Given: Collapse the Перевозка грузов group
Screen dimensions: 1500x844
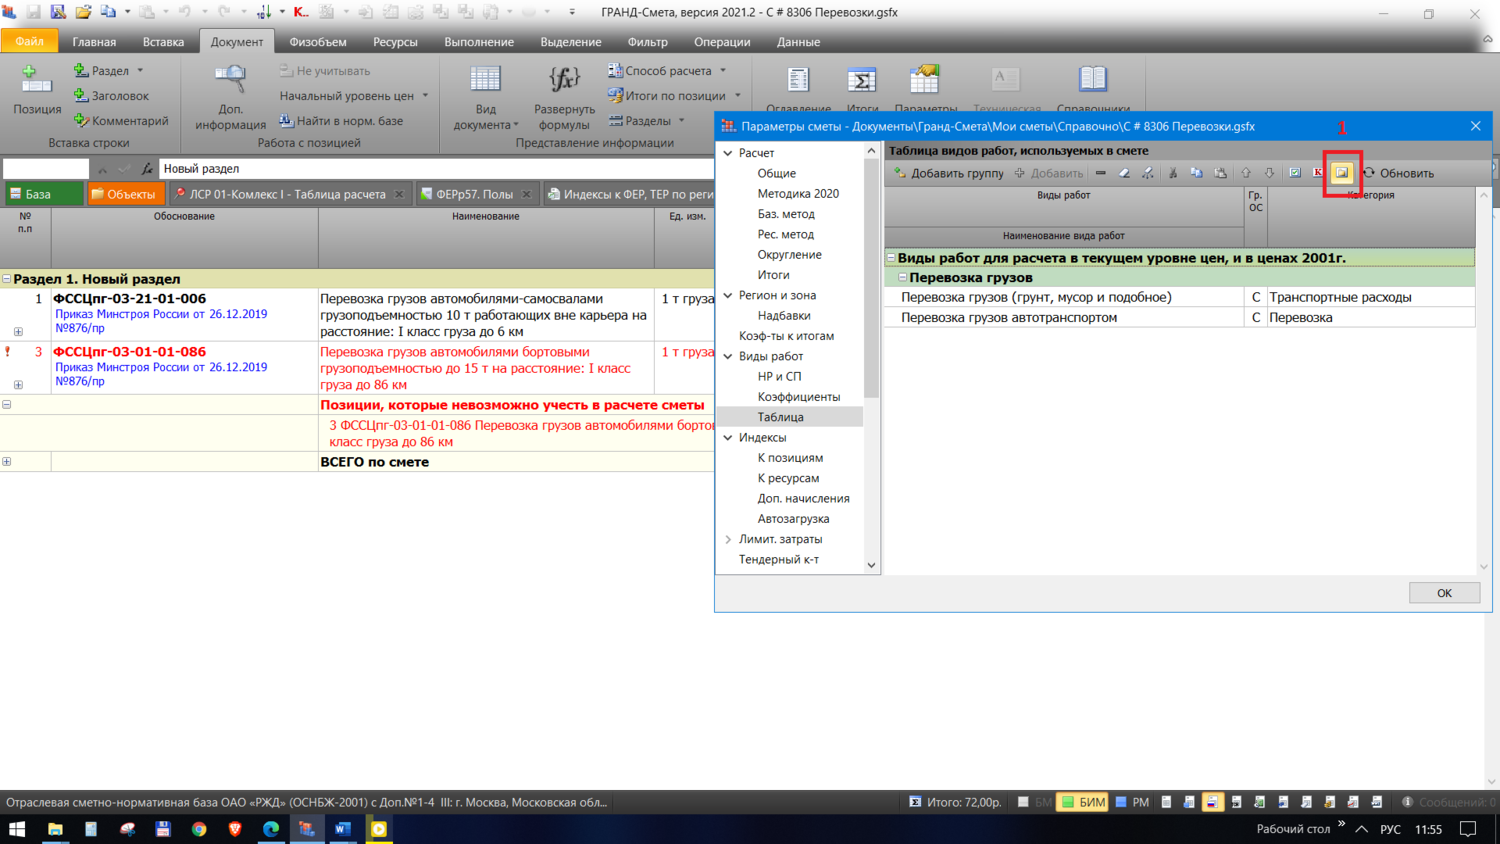Looking at the screenshot, I should point(902,277).
